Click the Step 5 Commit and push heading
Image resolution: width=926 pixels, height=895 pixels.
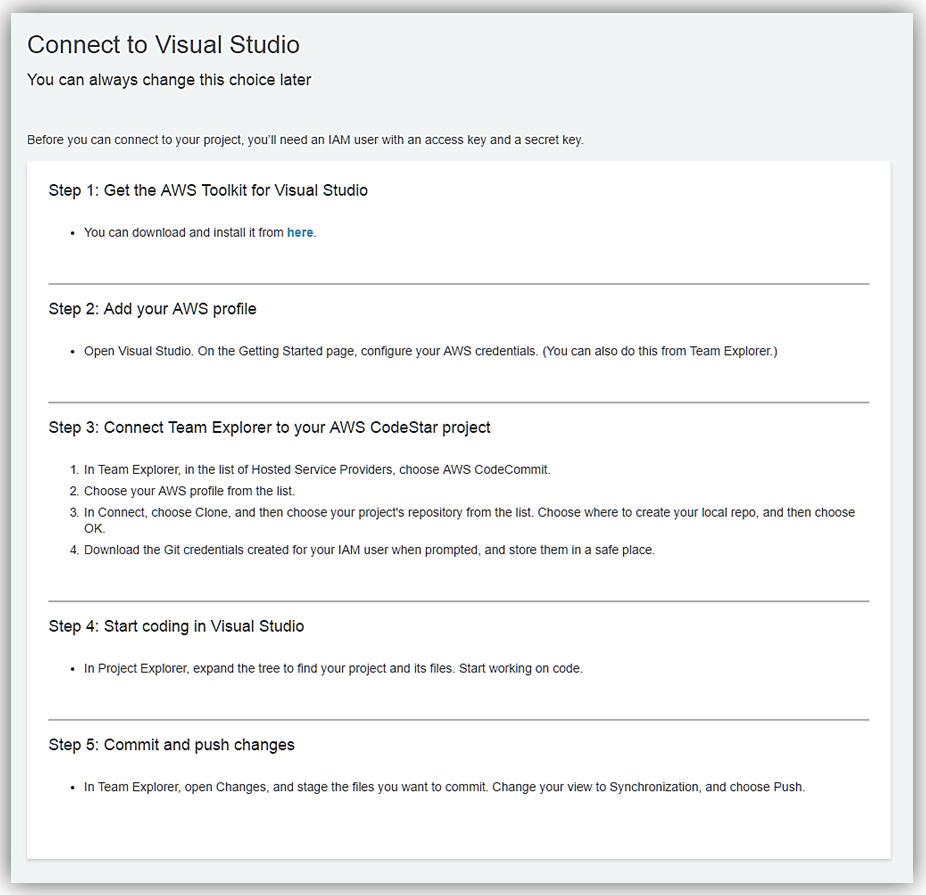tap(171, 745)
